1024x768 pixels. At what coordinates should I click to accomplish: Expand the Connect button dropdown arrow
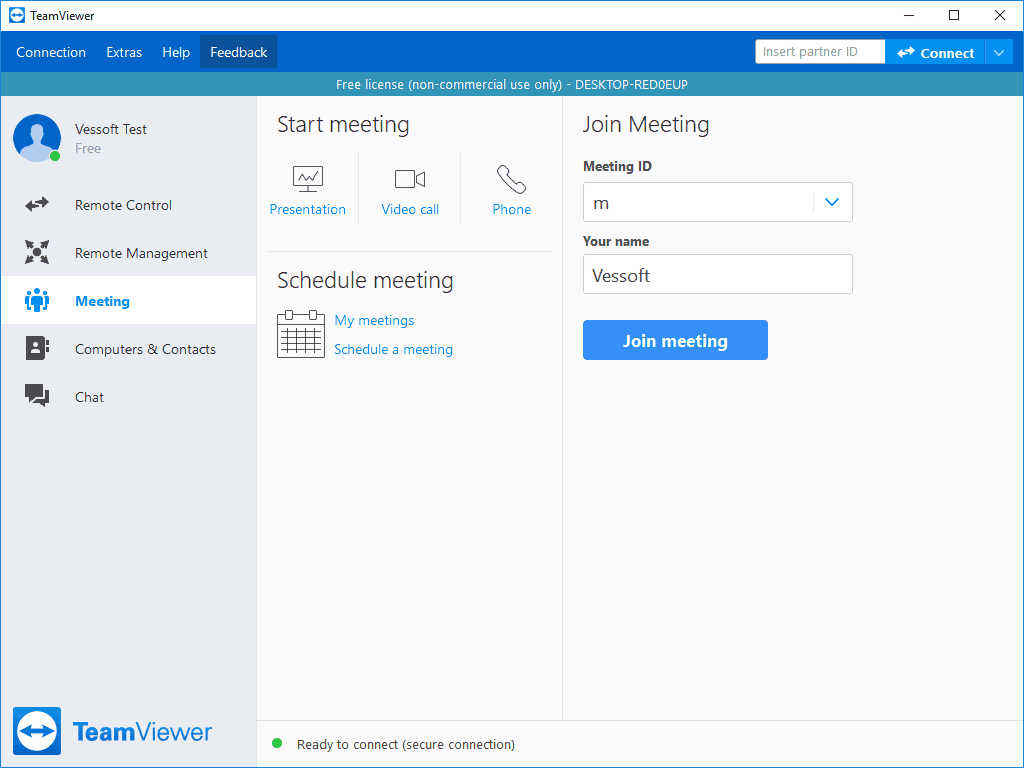click(x=999, y=52)
